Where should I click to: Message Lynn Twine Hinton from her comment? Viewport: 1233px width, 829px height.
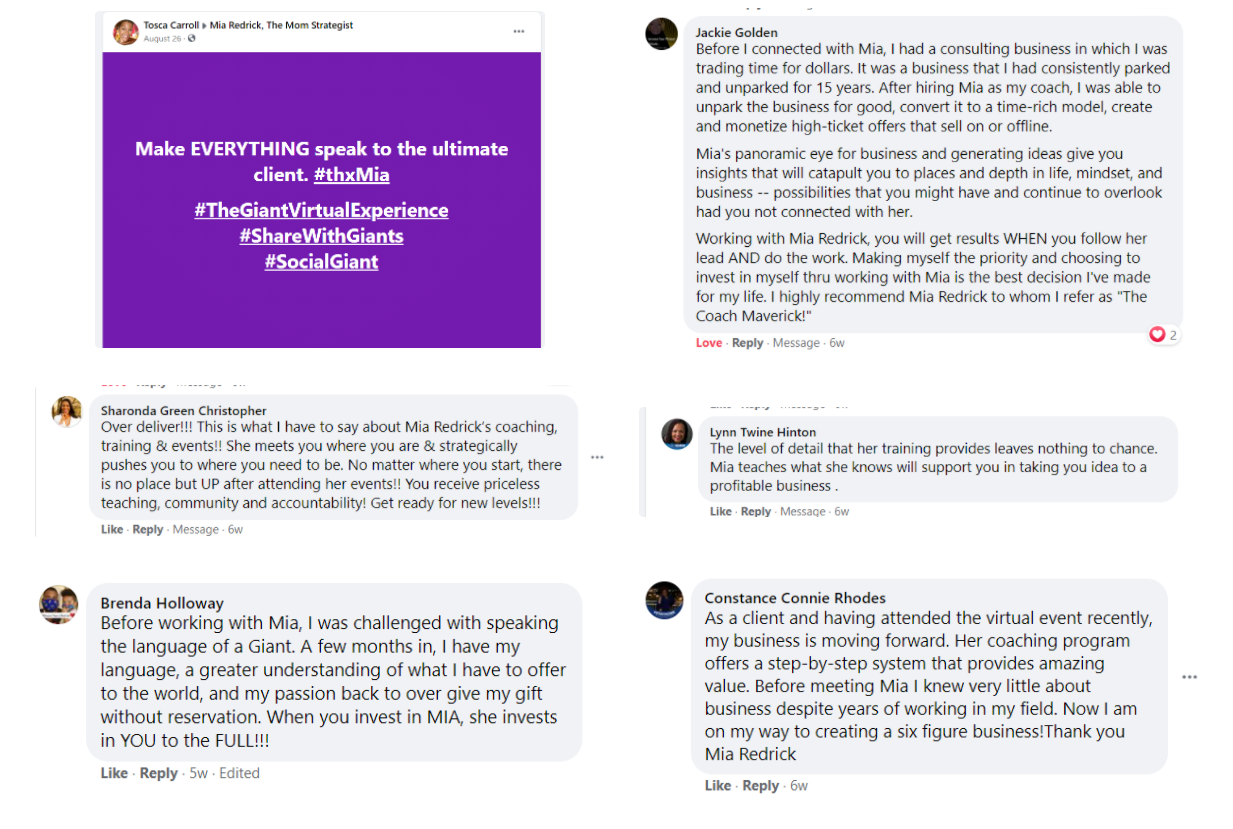point(802,512)
